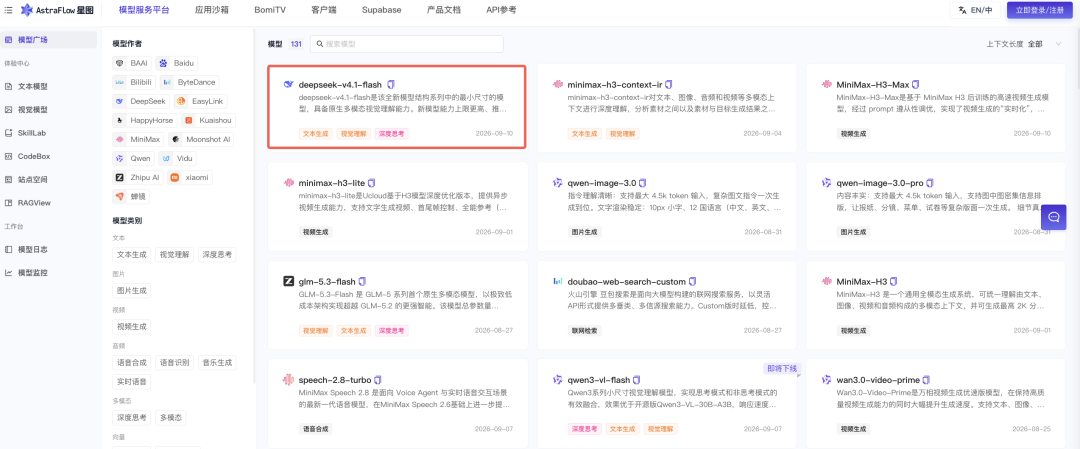Toggle the Qwen author filter
1080x449 pixels.
tap(134, 158)
